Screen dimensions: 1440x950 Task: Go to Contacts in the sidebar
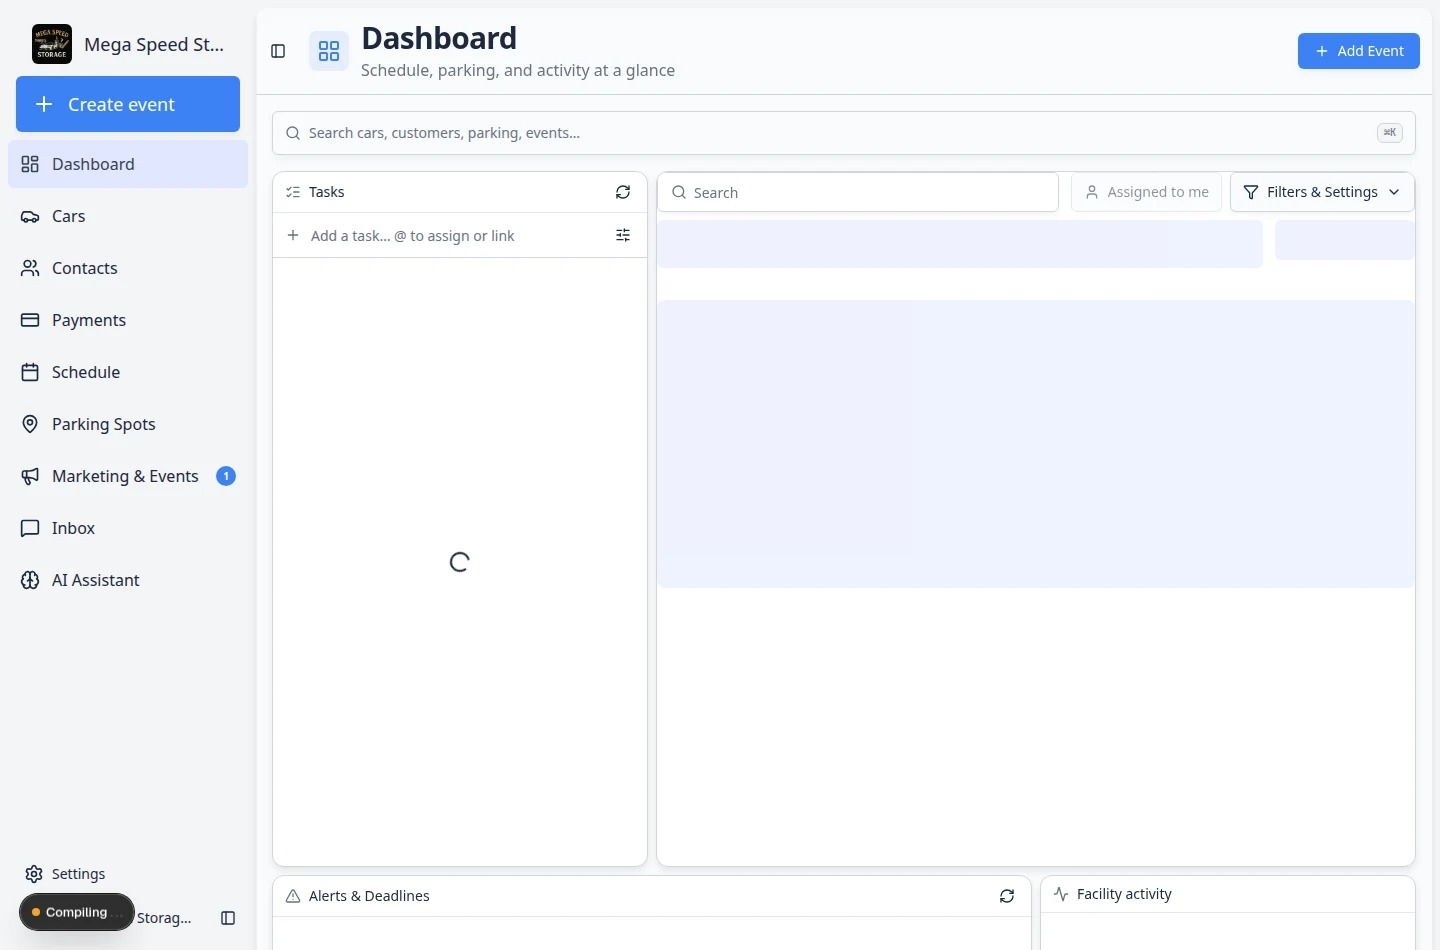(x=128, y=268)
